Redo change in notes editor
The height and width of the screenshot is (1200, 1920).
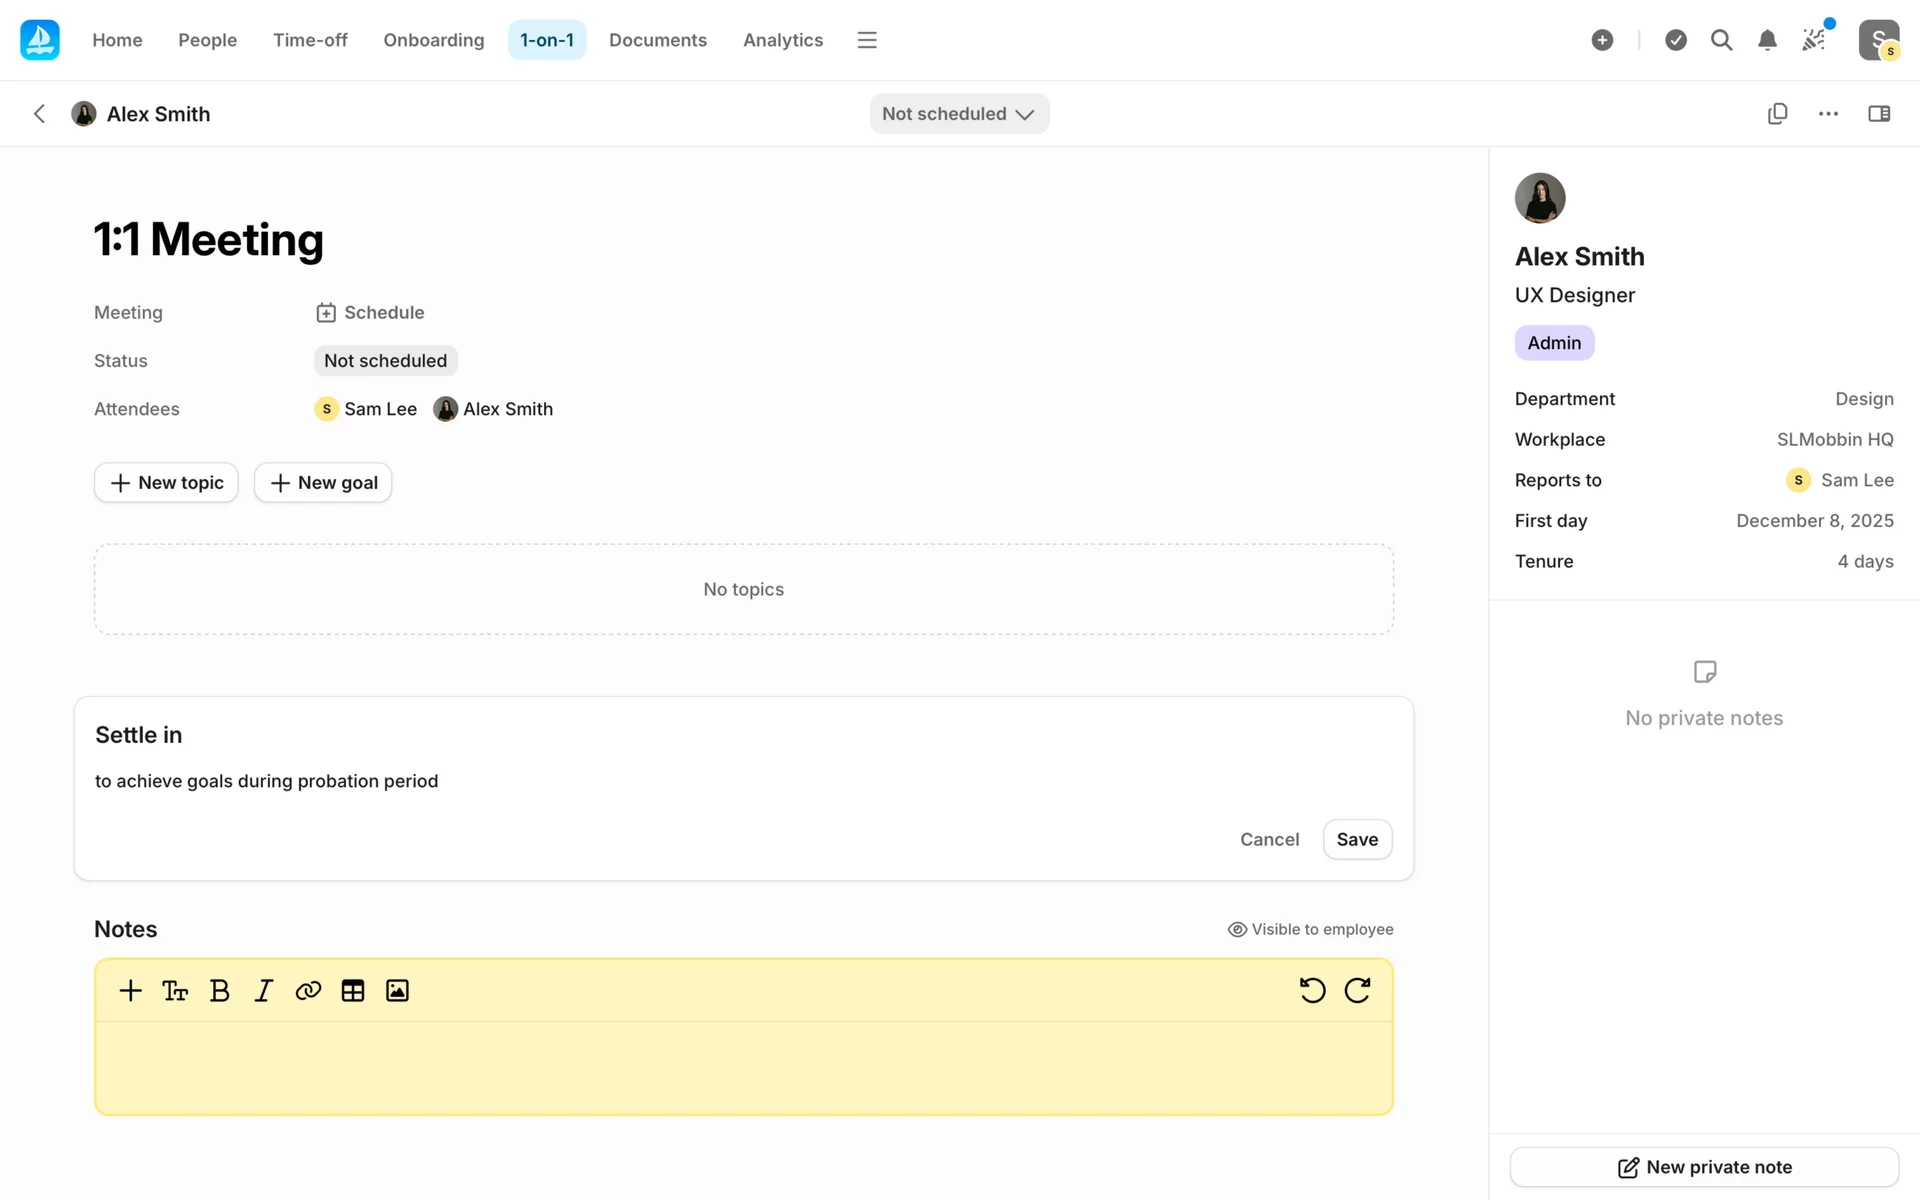(1357, 990)
